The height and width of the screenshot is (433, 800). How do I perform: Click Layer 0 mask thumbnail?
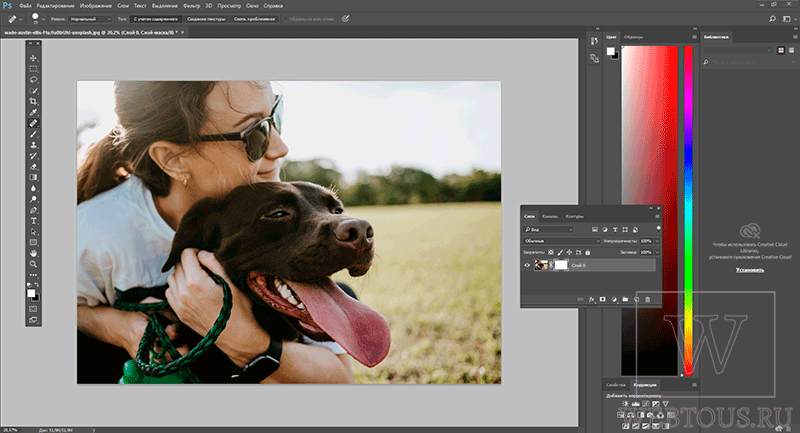point(561,265)
